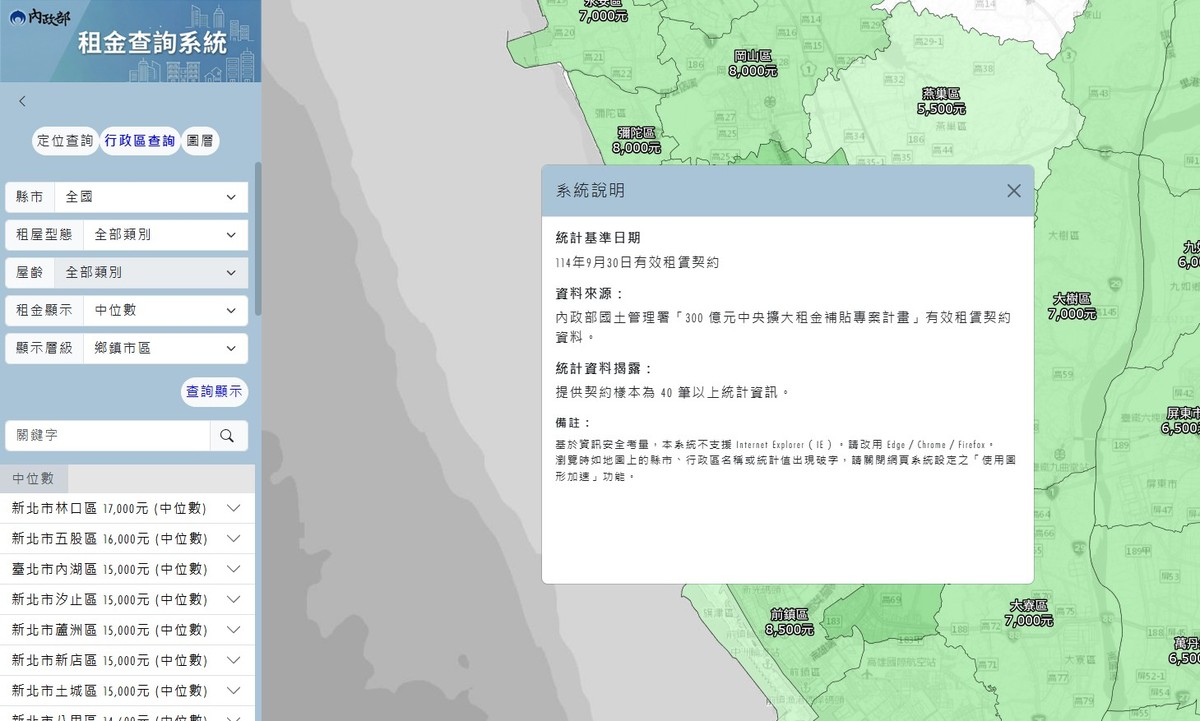
Task: Open the 屋齡 dropdown
Action: (150, 272)
